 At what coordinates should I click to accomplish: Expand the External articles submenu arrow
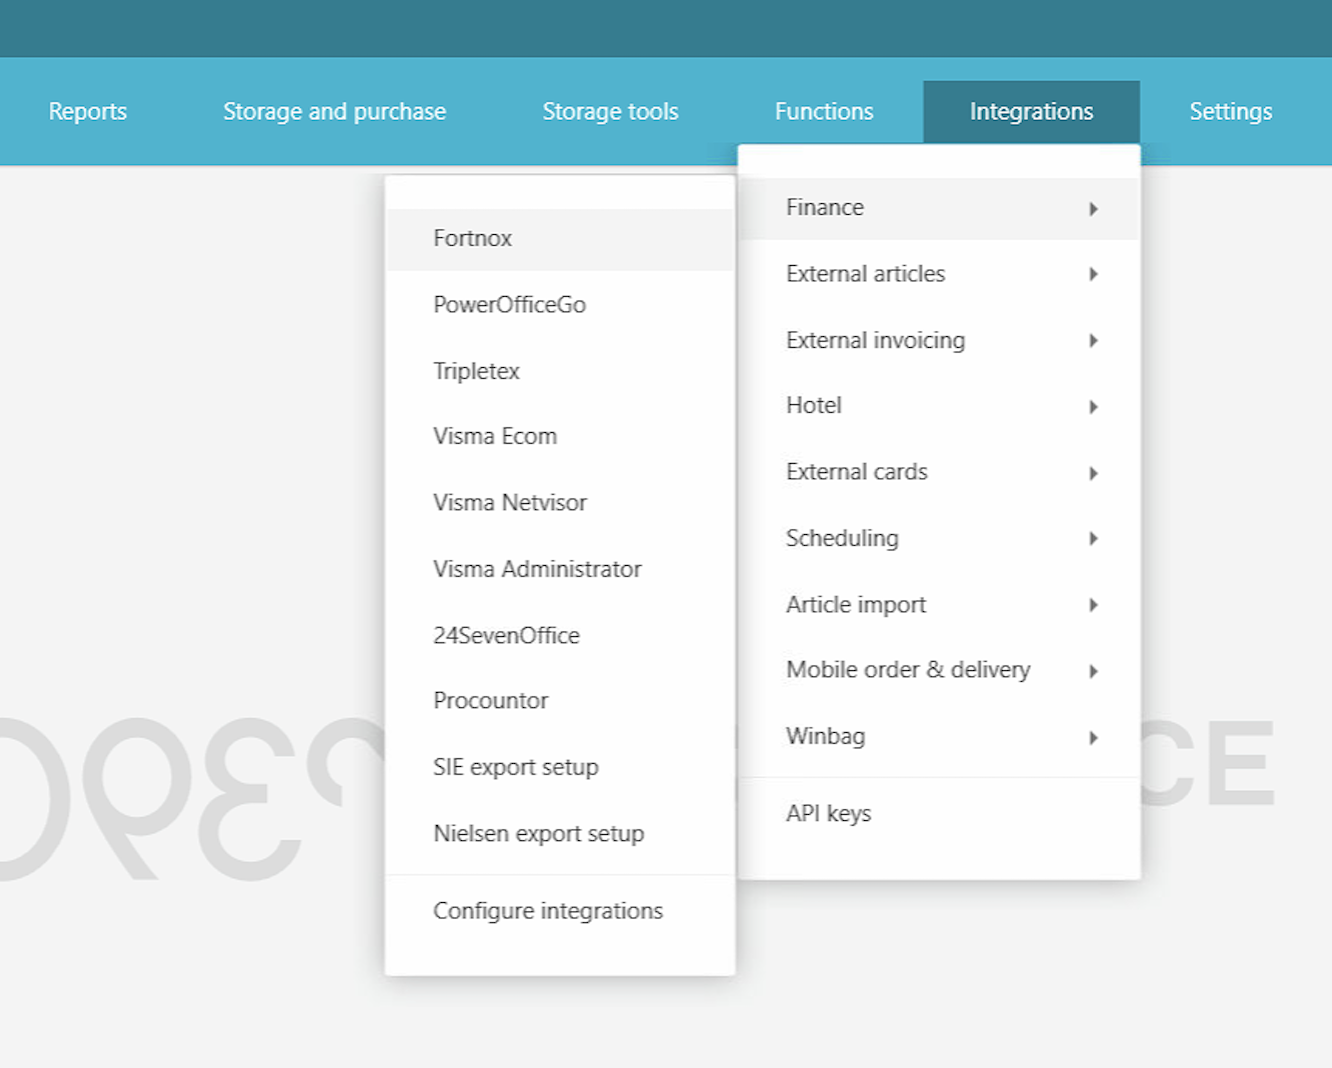(1093, 274)
